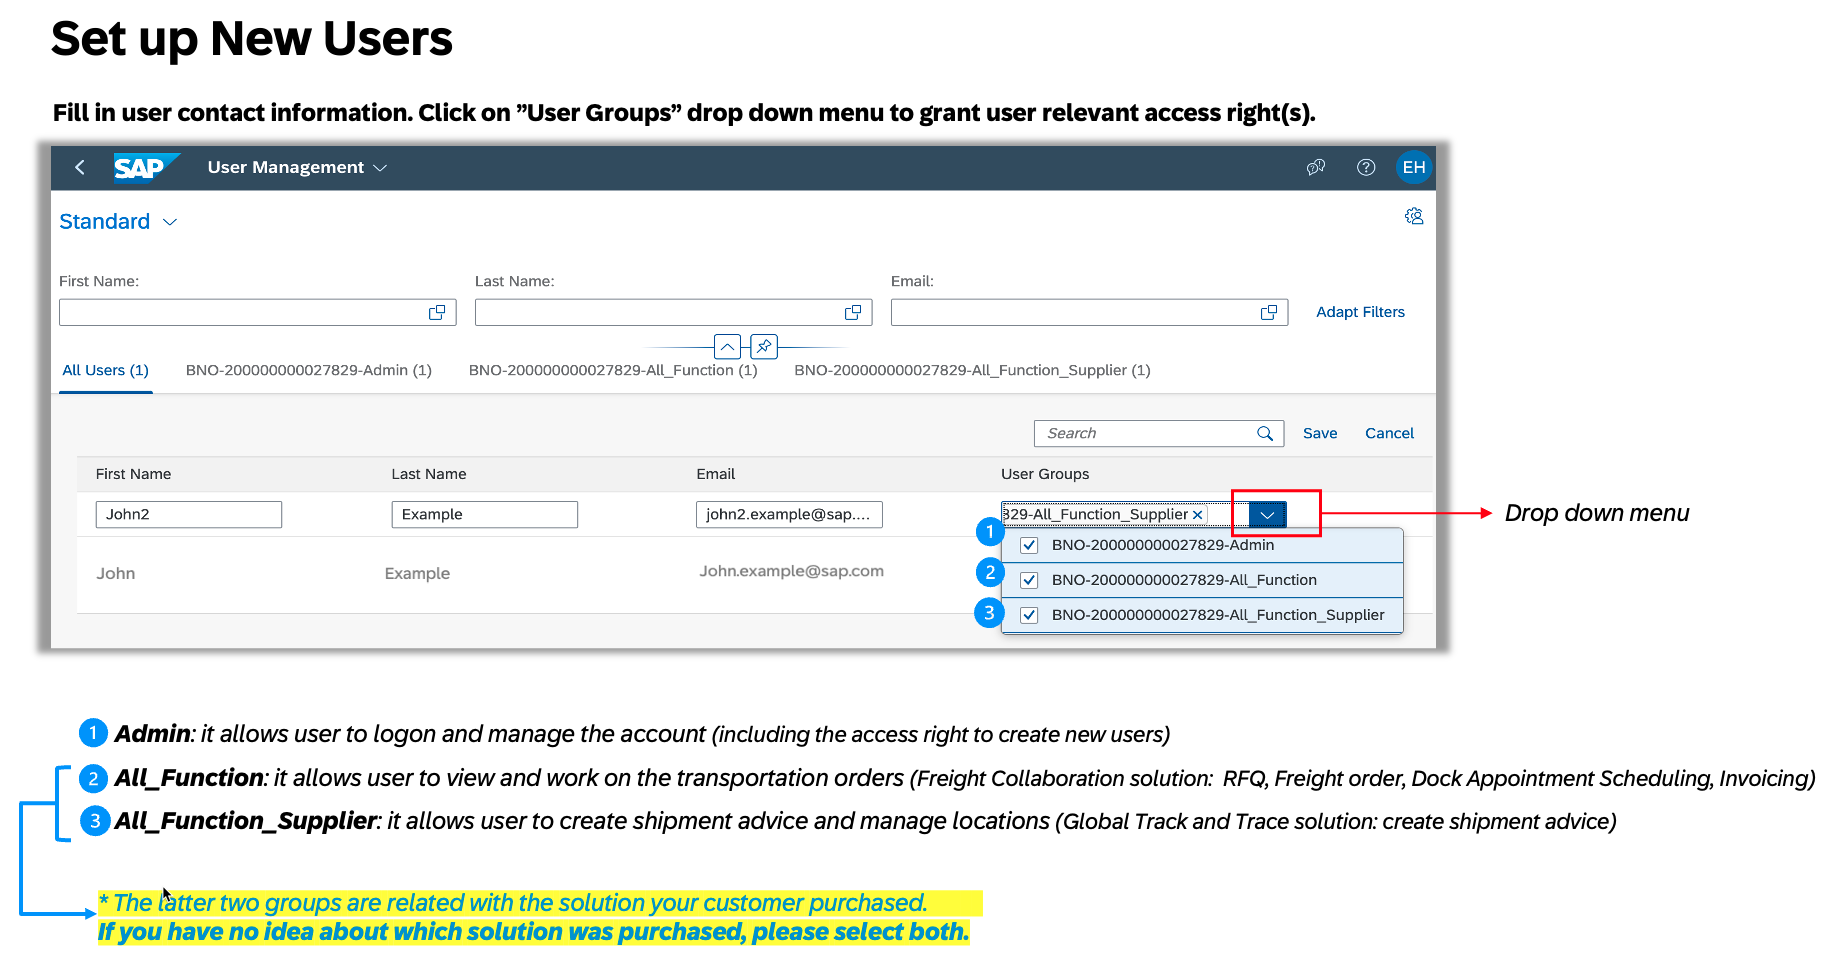Screen dimensions: 1824x955
Task: Open the notifications chat icon in header
Action: coord(1316,167)
